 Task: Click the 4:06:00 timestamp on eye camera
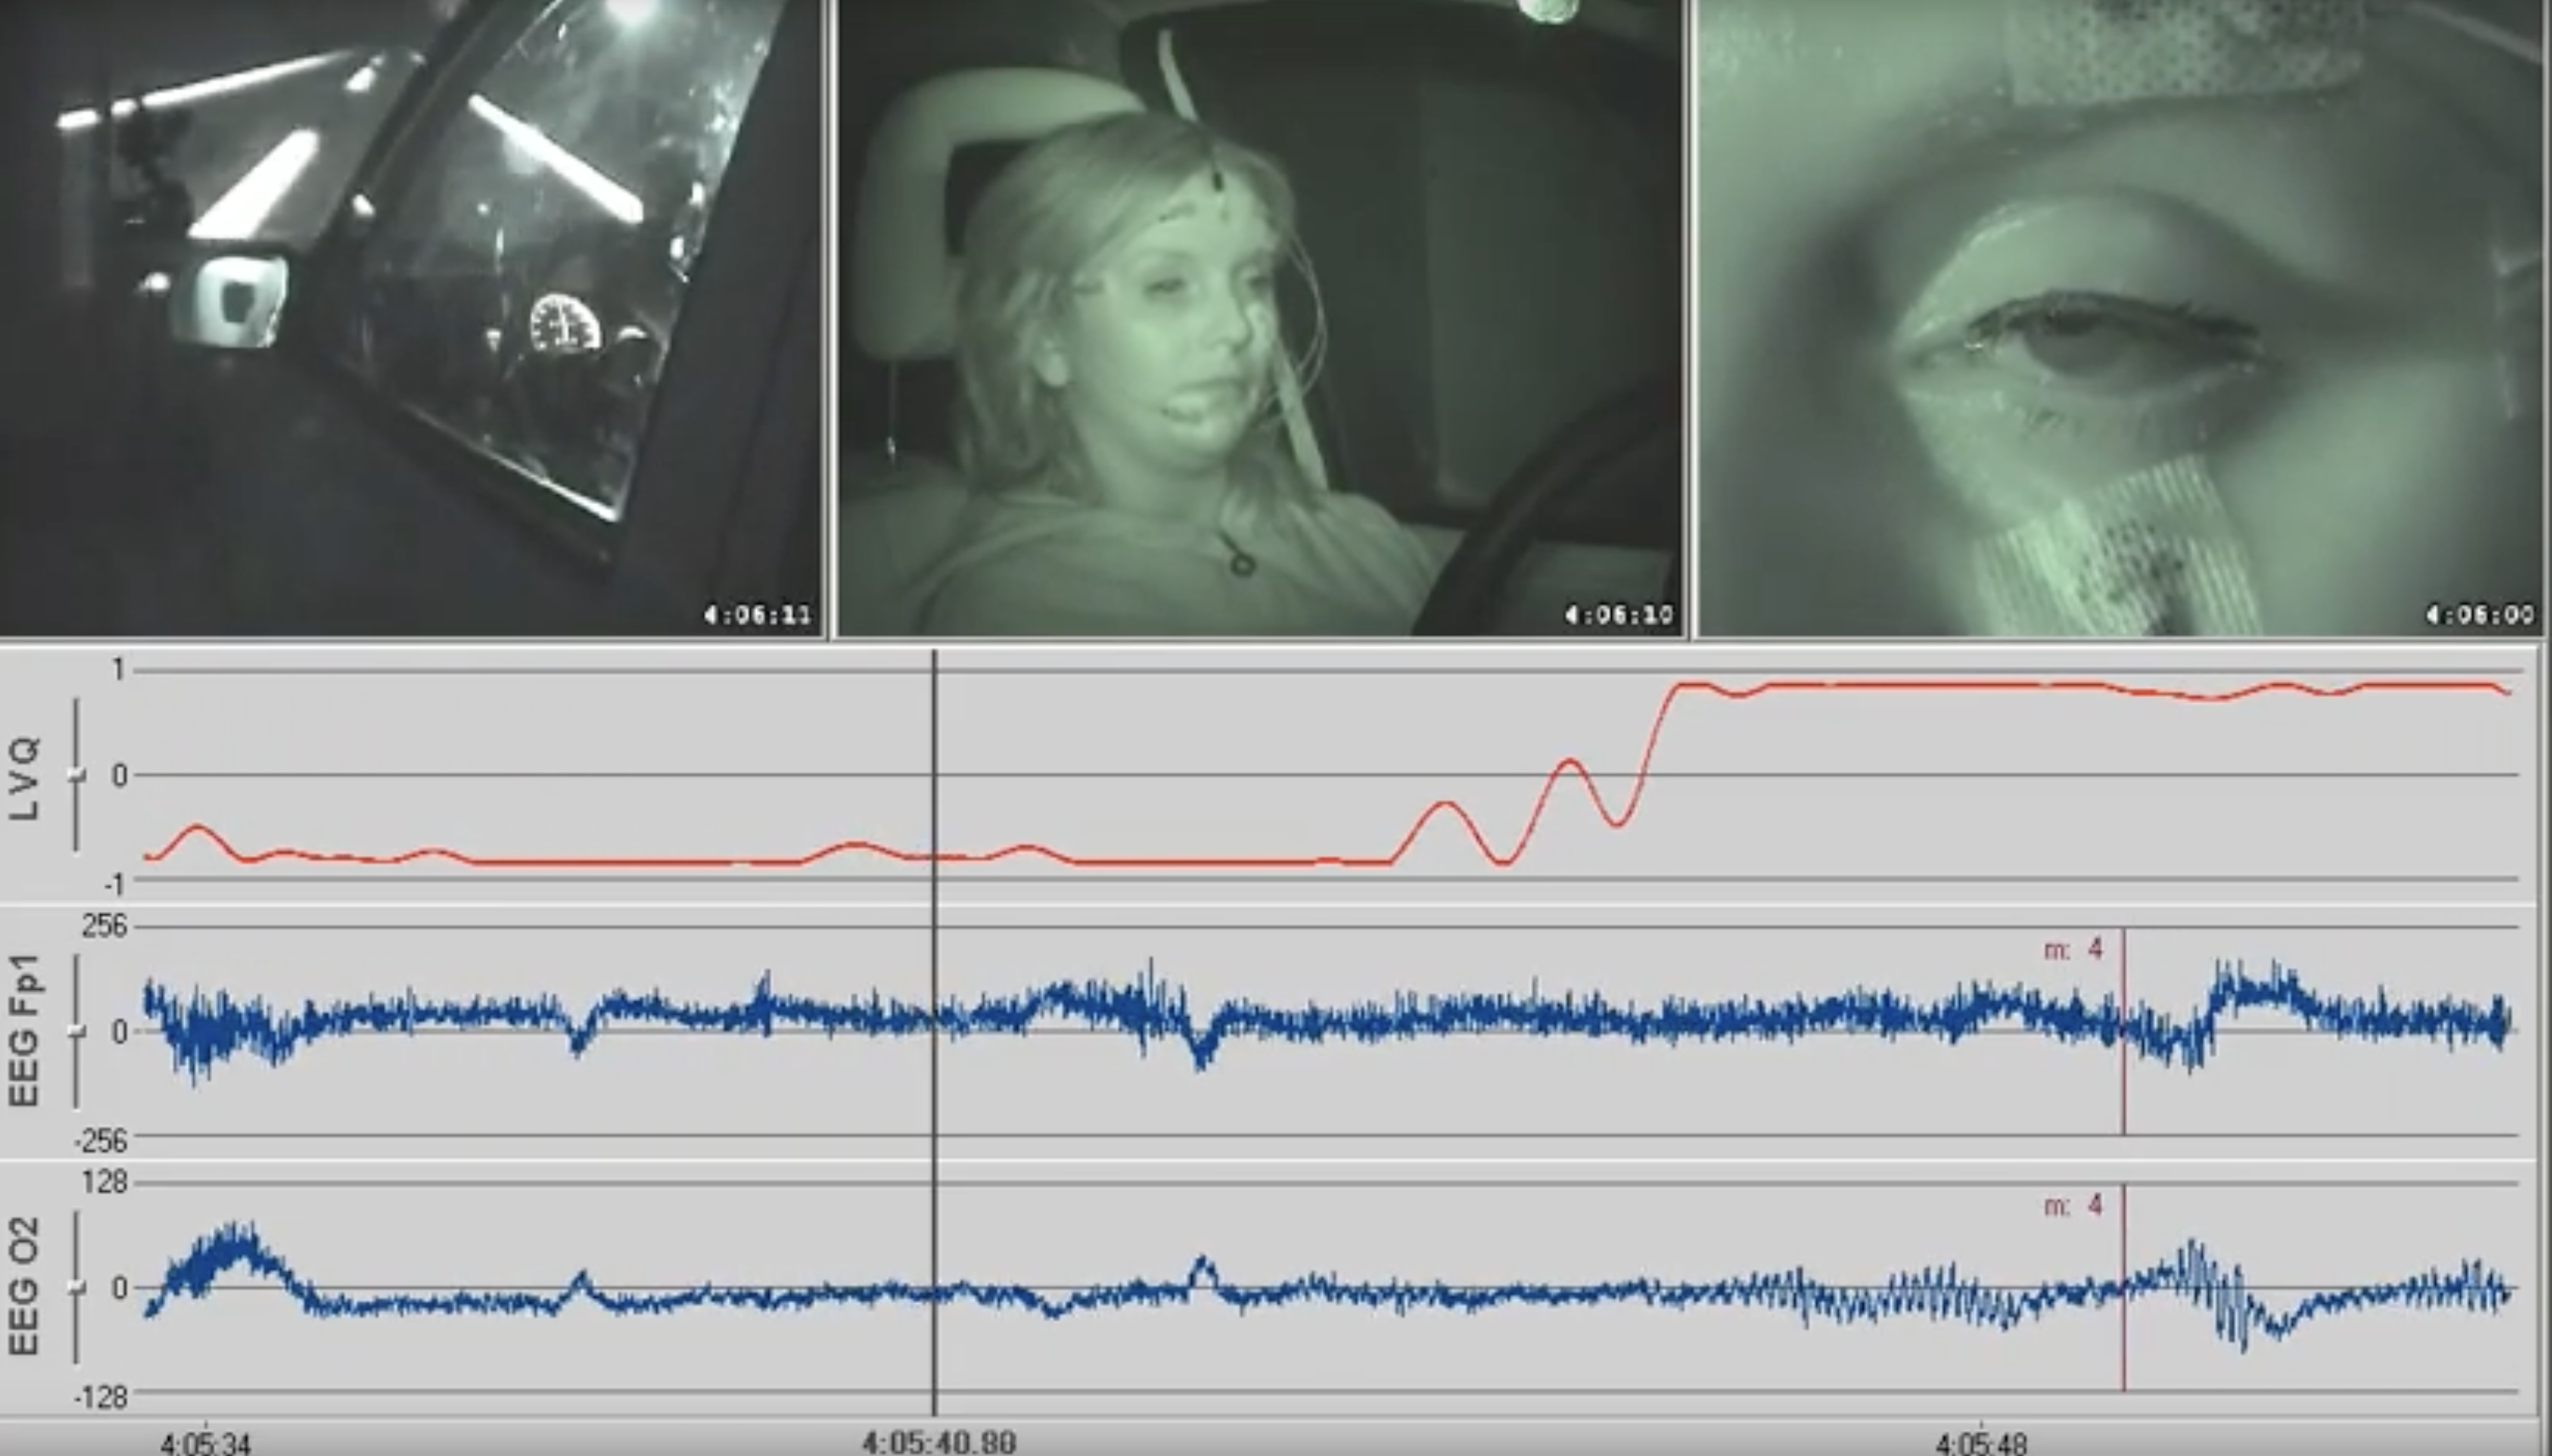point(2480,613)
